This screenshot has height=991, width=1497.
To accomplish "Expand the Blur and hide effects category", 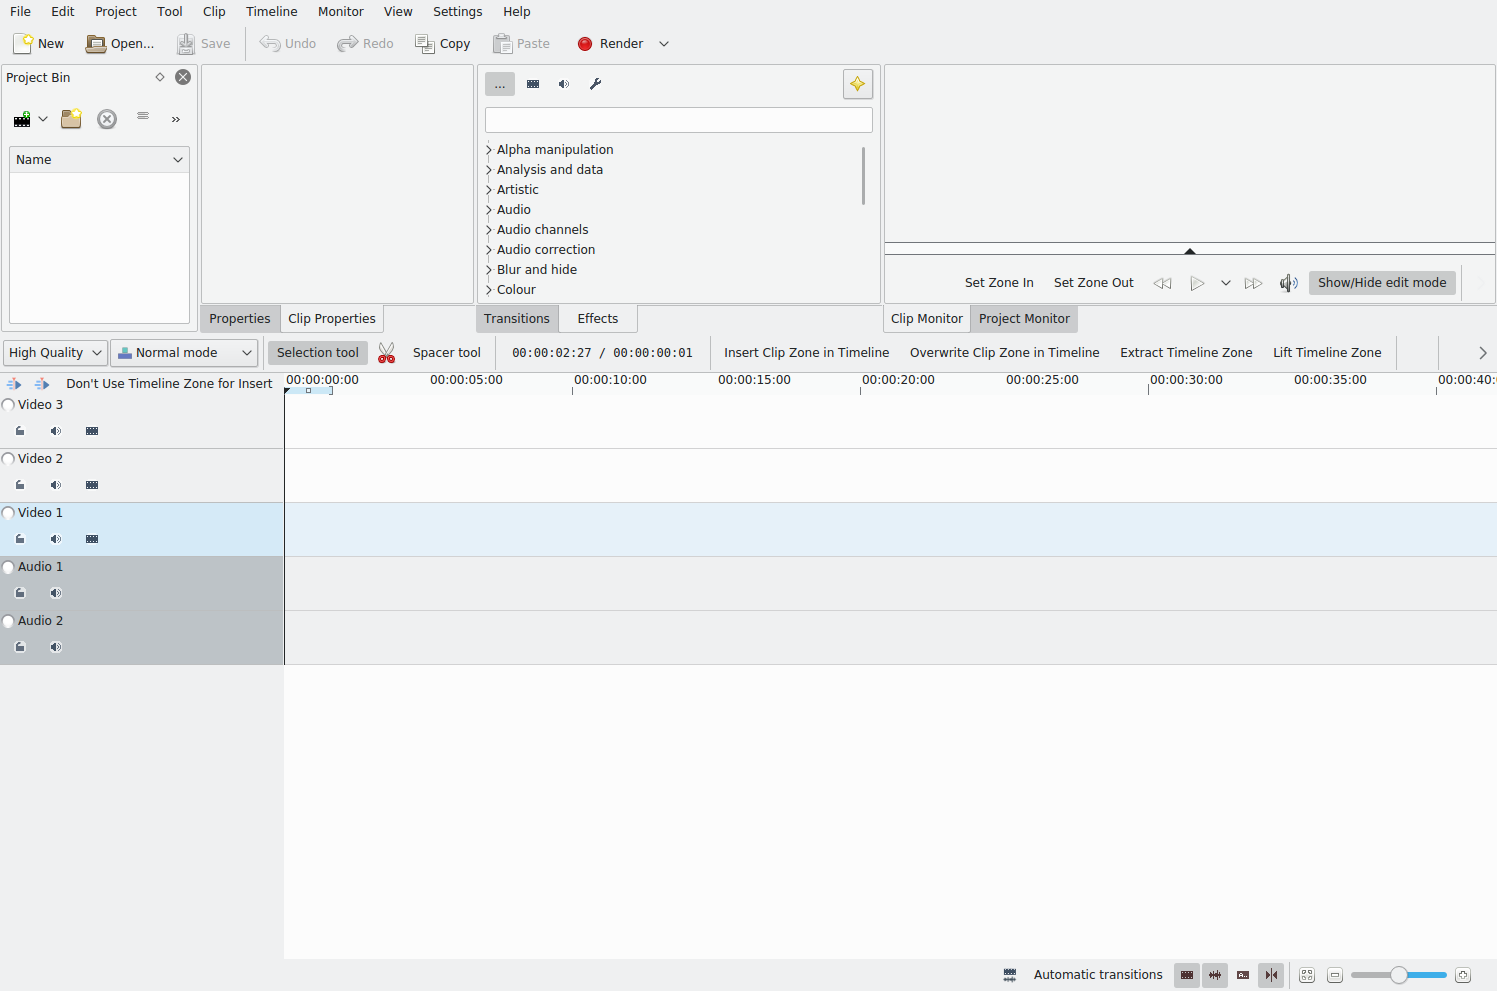I will pos(489,270).
